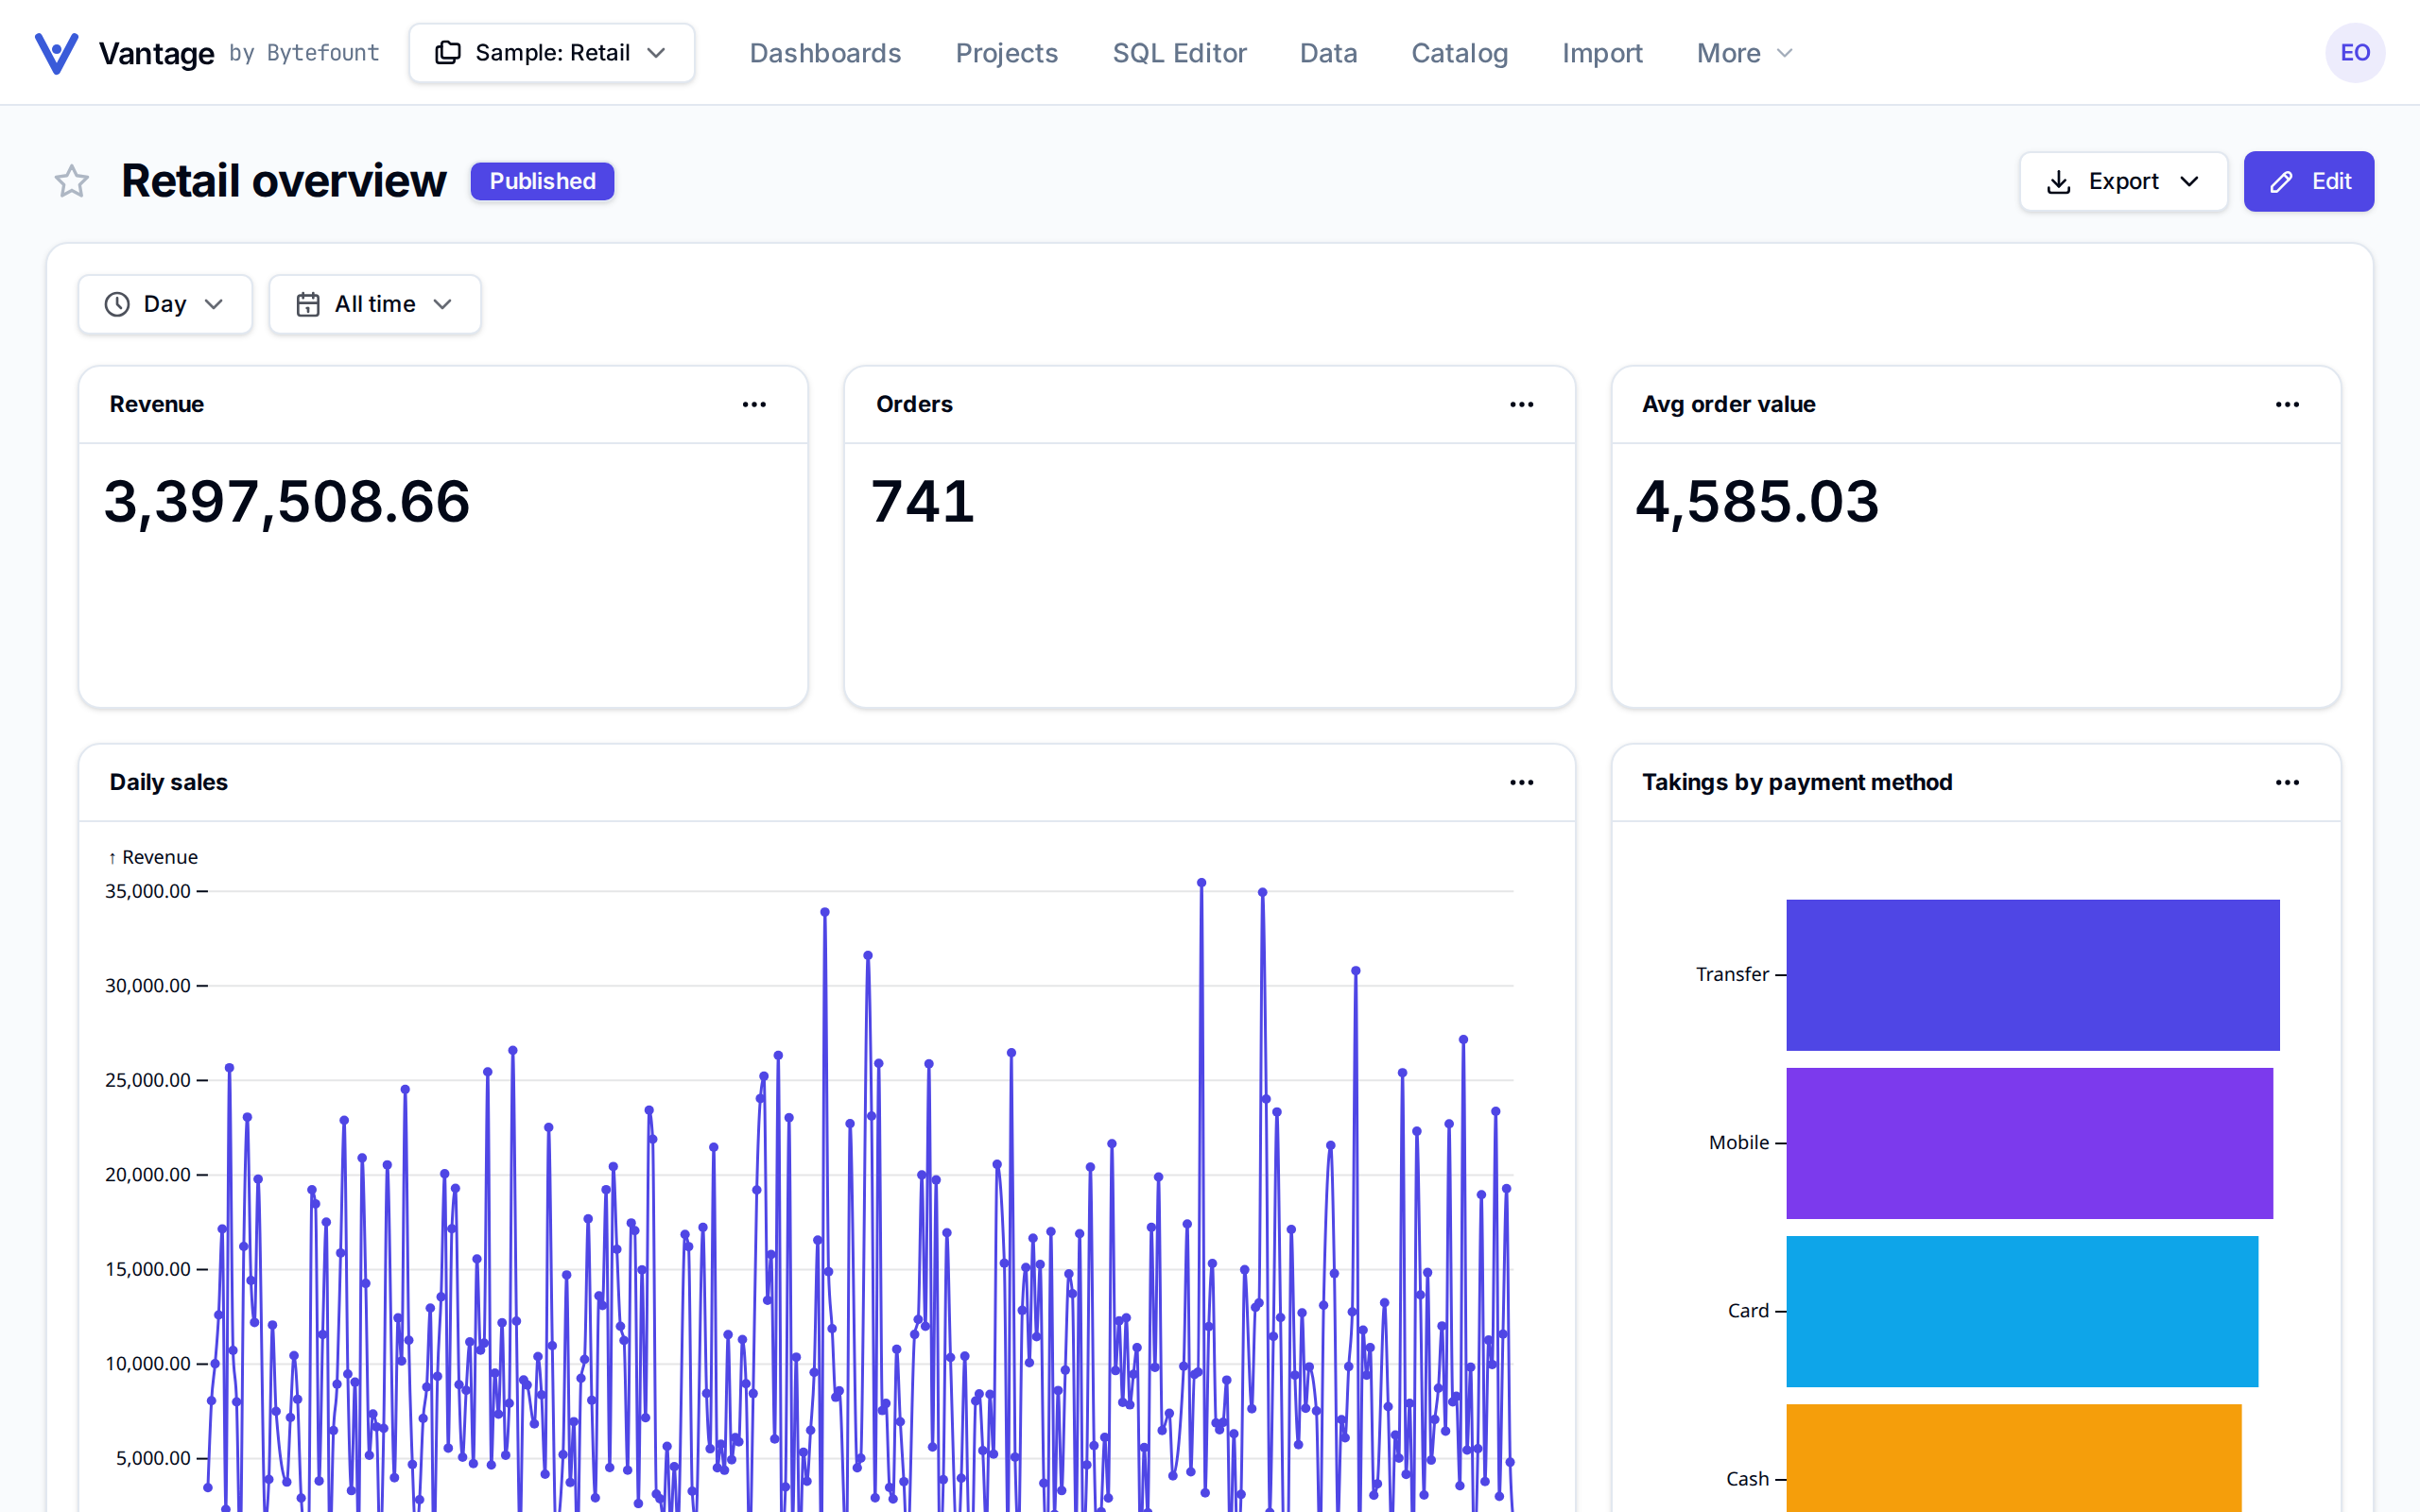Open Takings by payment method options
Image resolution: width=2420 pixels, height=1512 pixels.
(x=2287, y=782)
